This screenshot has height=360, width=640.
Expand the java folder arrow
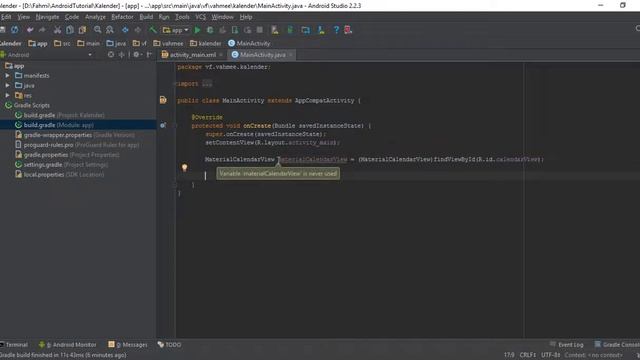coord(7,85)
